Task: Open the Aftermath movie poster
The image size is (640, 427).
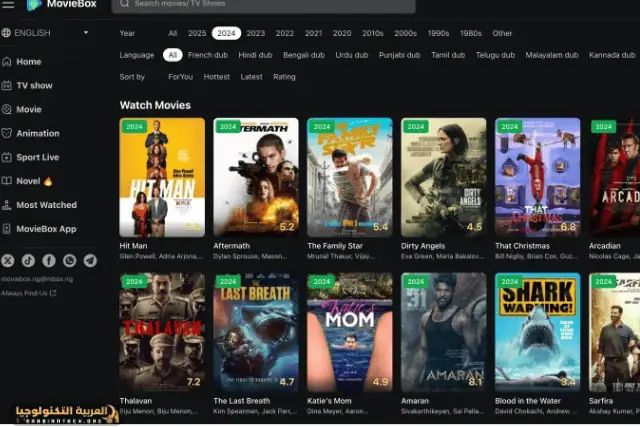Action: coord(256,177)
